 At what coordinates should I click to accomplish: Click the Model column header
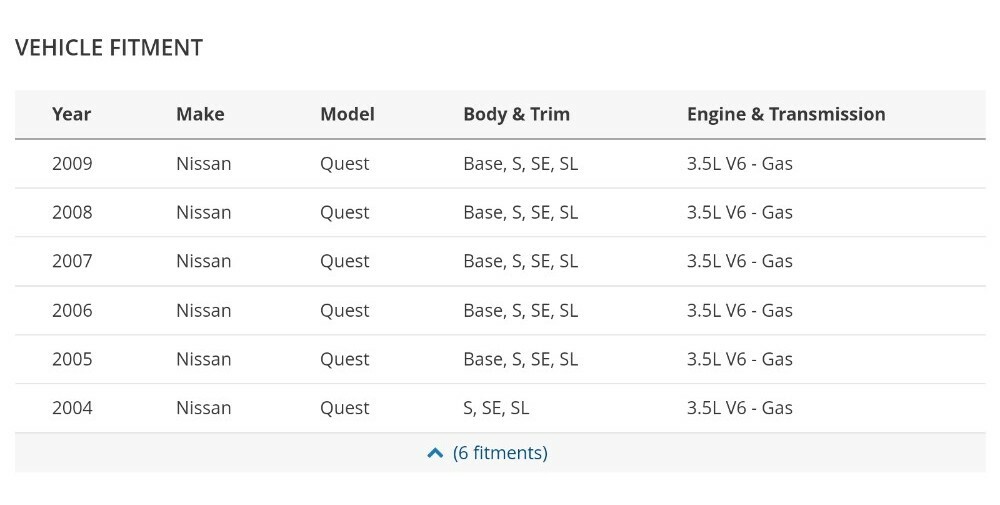point(347,114)
